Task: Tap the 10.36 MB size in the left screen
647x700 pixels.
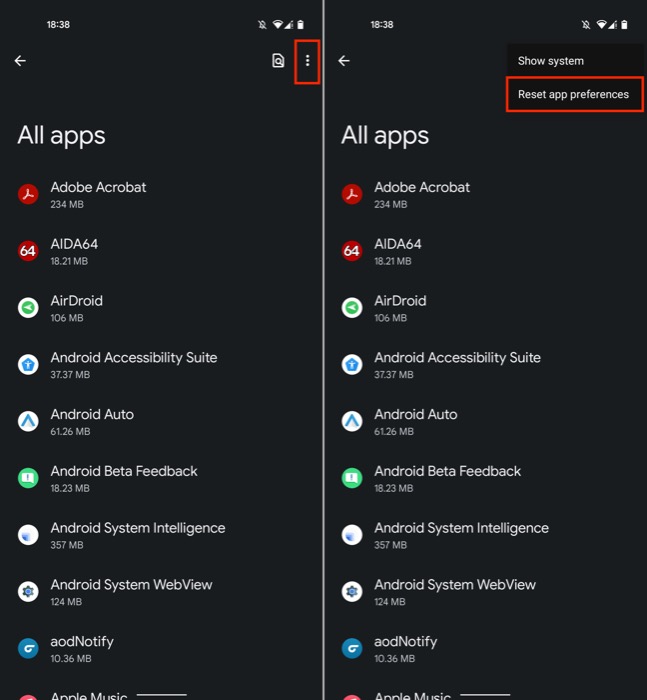Action: (71, 658)
